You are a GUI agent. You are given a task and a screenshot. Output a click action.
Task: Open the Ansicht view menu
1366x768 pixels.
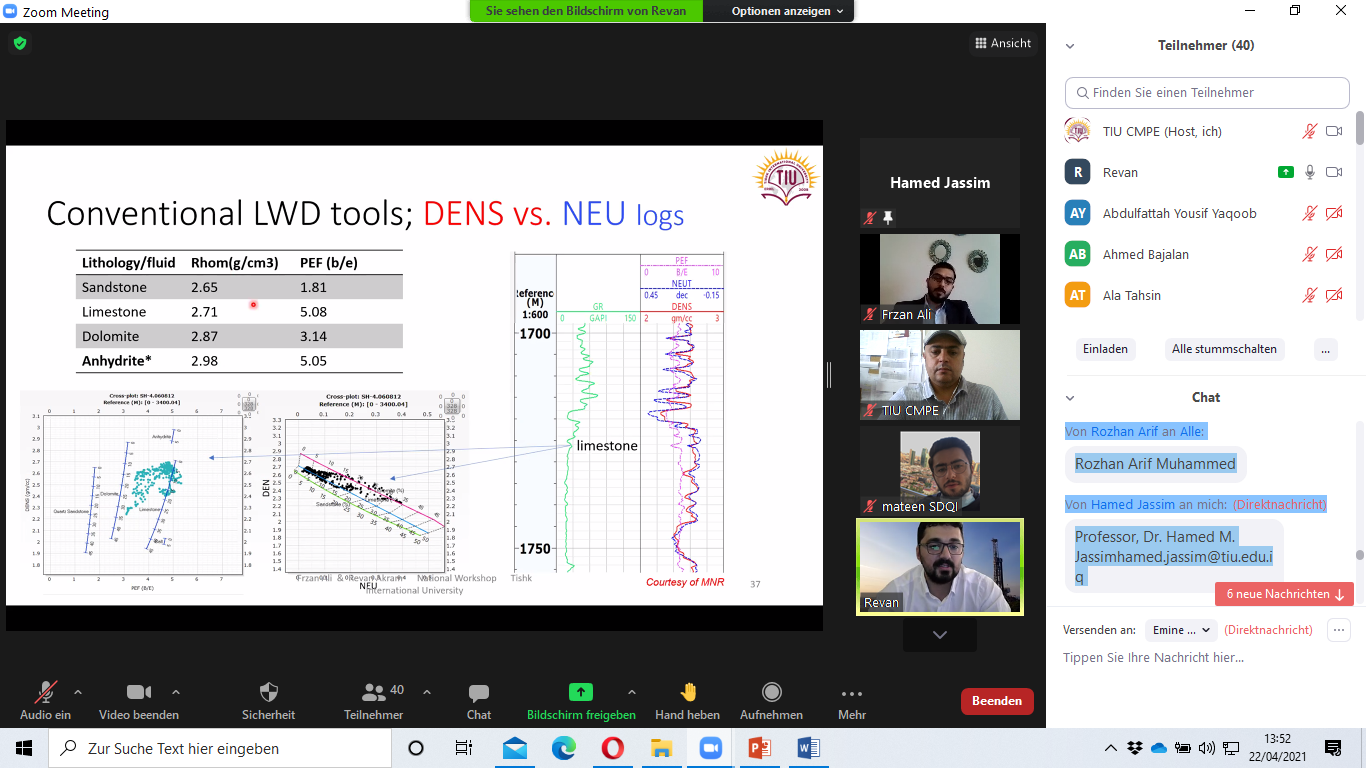click(x=1003, y=43)
